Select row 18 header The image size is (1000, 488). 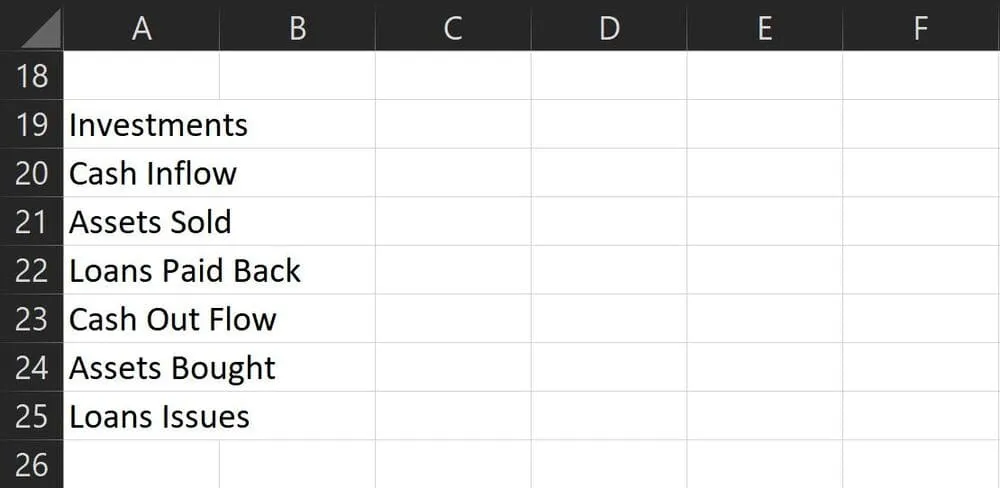(x=31, y=75)
